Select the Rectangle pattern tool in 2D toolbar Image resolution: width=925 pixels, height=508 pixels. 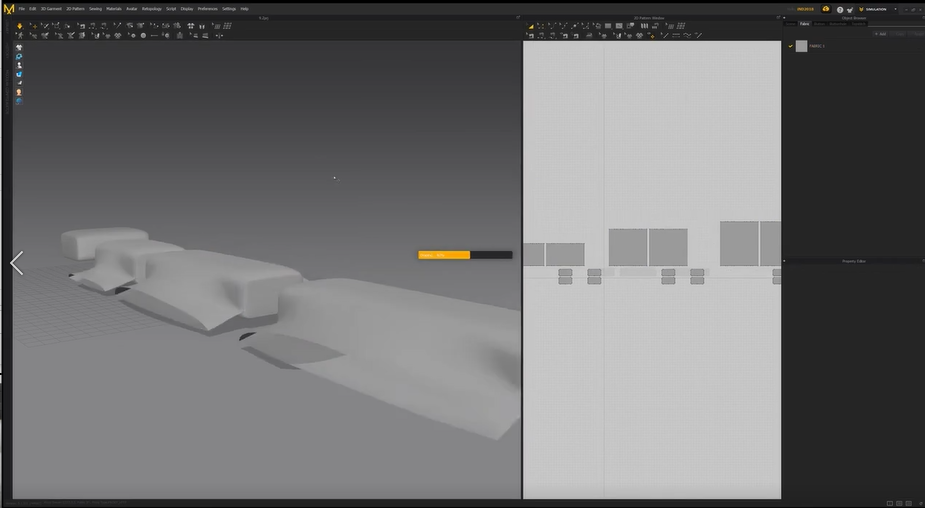608,26
